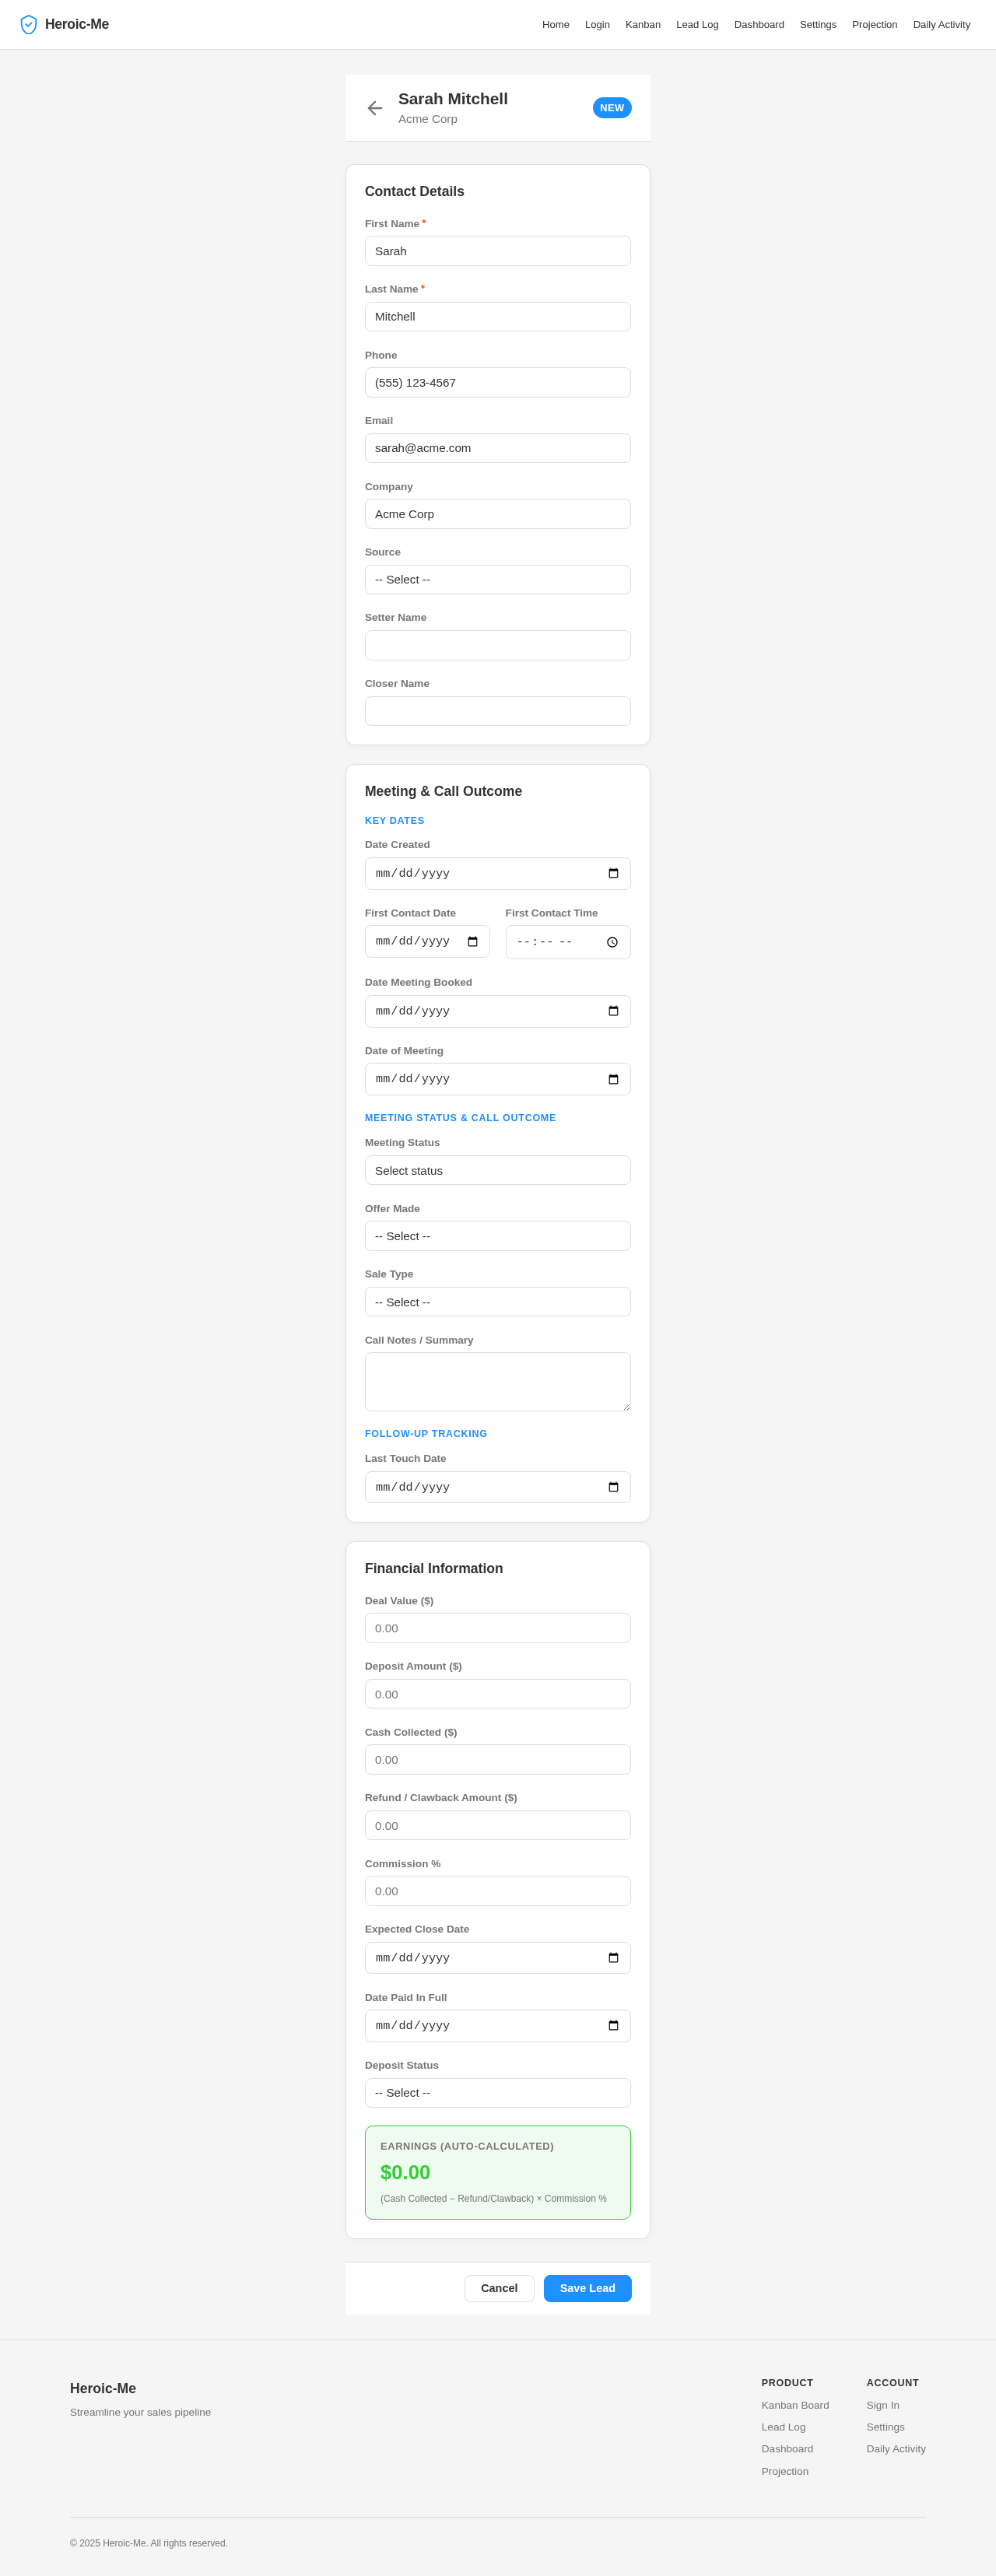Open the Offer Made dropdown

pyautogui.click(x=498, y=1236)
